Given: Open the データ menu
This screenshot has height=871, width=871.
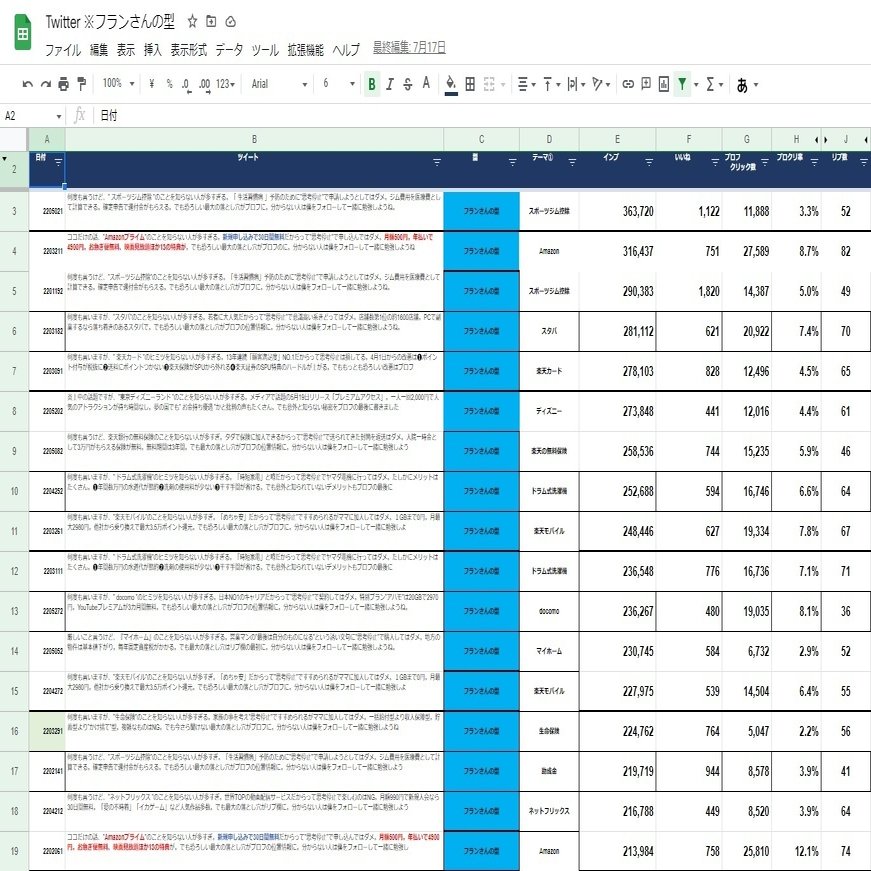Looking at the screenshot, I should pos(229,50).
